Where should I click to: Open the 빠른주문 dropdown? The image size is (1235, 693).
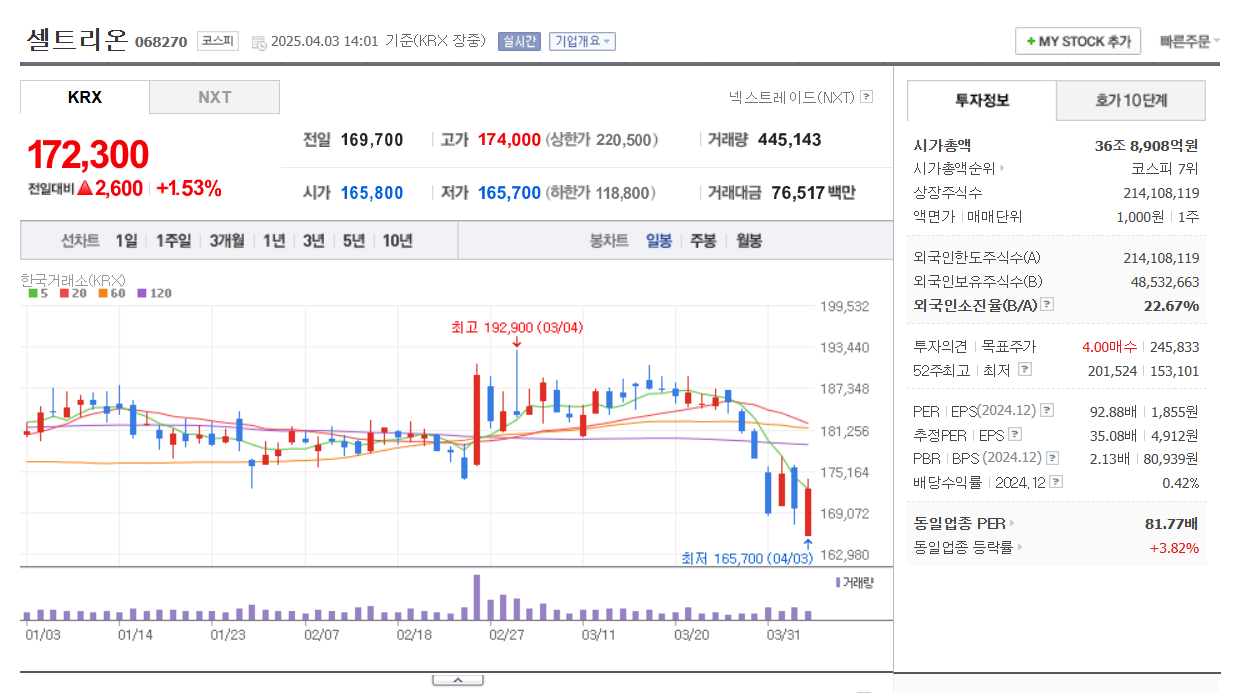[1189, 42]
